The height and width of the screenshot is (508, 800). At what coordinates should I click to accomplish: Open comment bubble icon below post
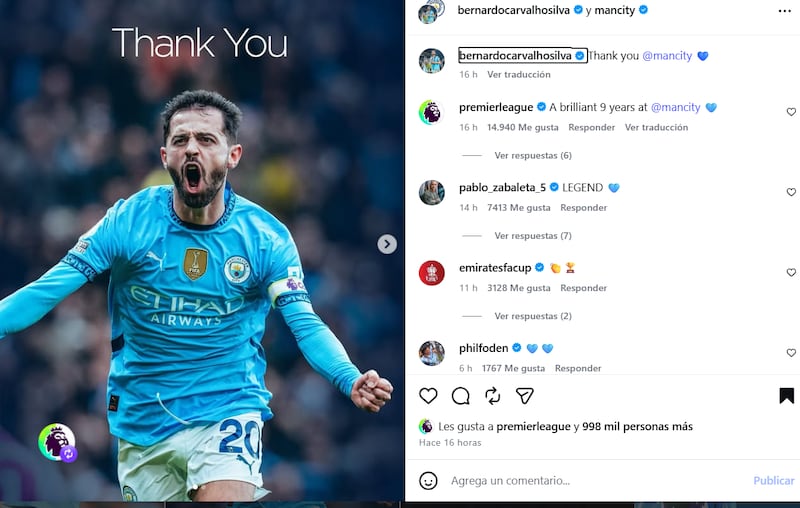click(460, 396)
